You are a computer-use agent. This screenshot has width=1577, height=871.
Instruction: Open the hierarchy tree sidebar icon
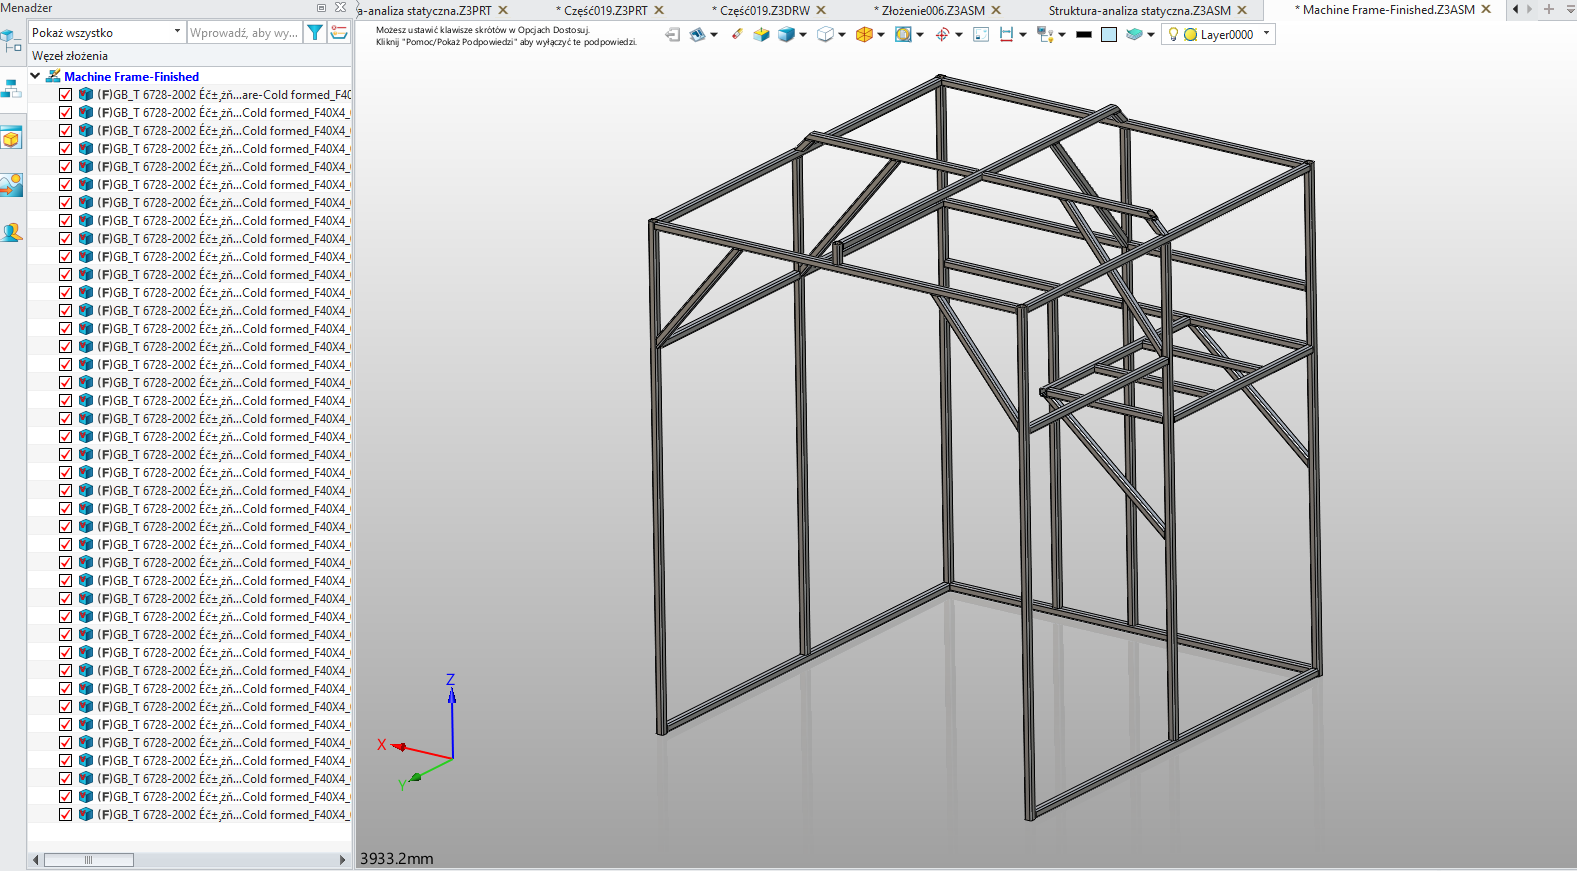pos(11,89)
